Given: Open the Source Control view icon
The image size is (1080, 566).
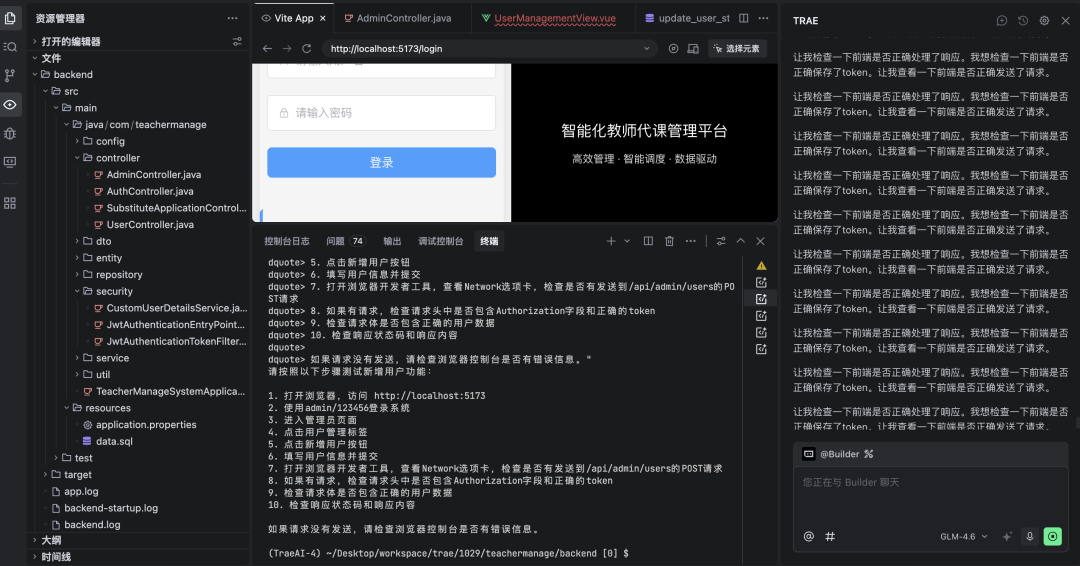Looking at the screenshot, I should 10,75.
